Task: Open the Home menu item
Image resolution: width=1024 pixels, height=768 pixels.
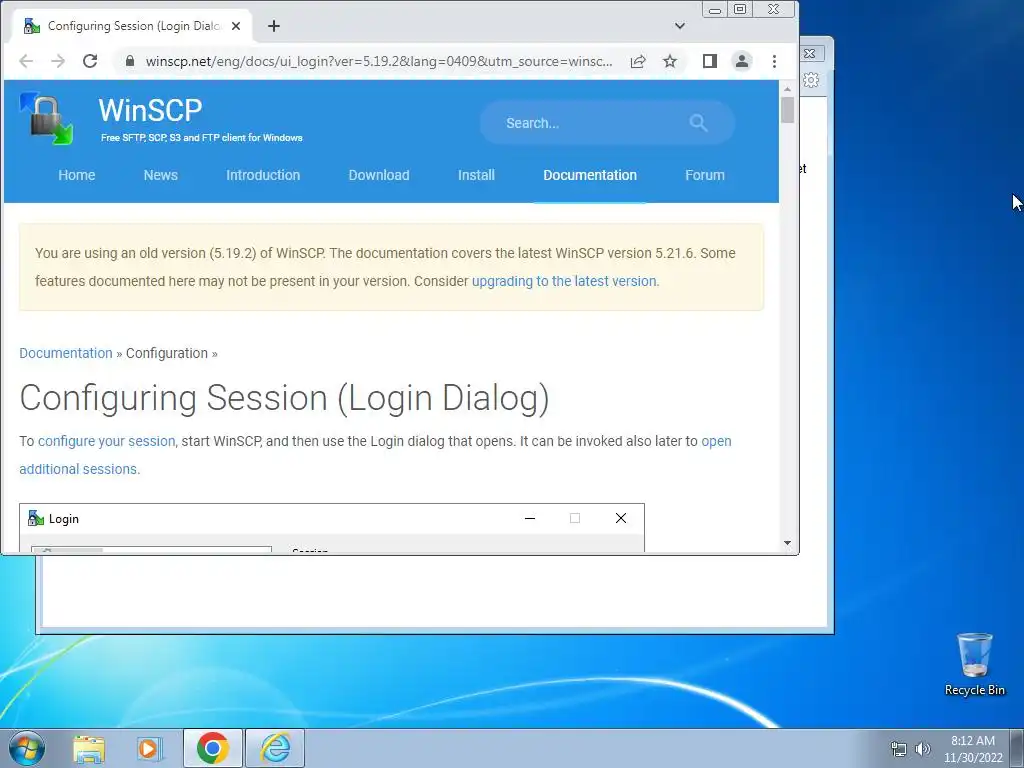Action: pyautogui.click(x=76, y=175)
